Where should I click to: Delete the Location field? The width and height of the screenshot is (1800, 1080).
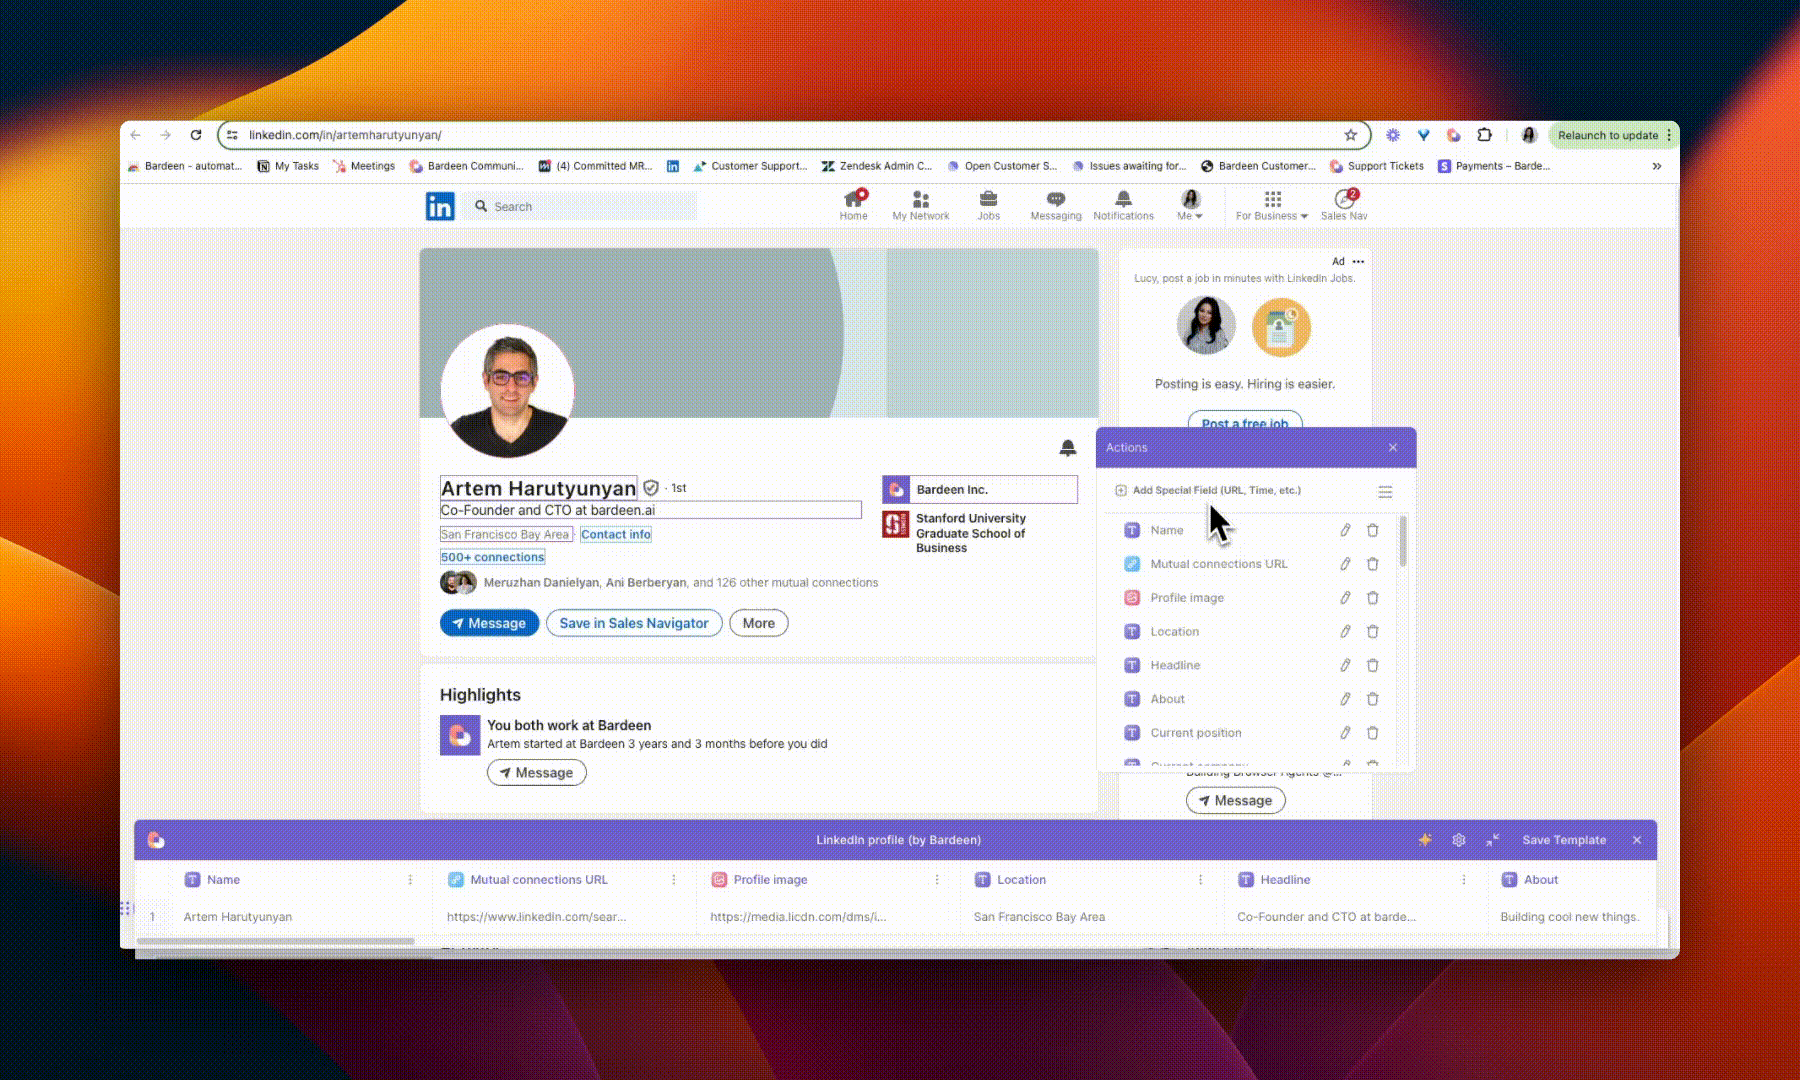1373,631
